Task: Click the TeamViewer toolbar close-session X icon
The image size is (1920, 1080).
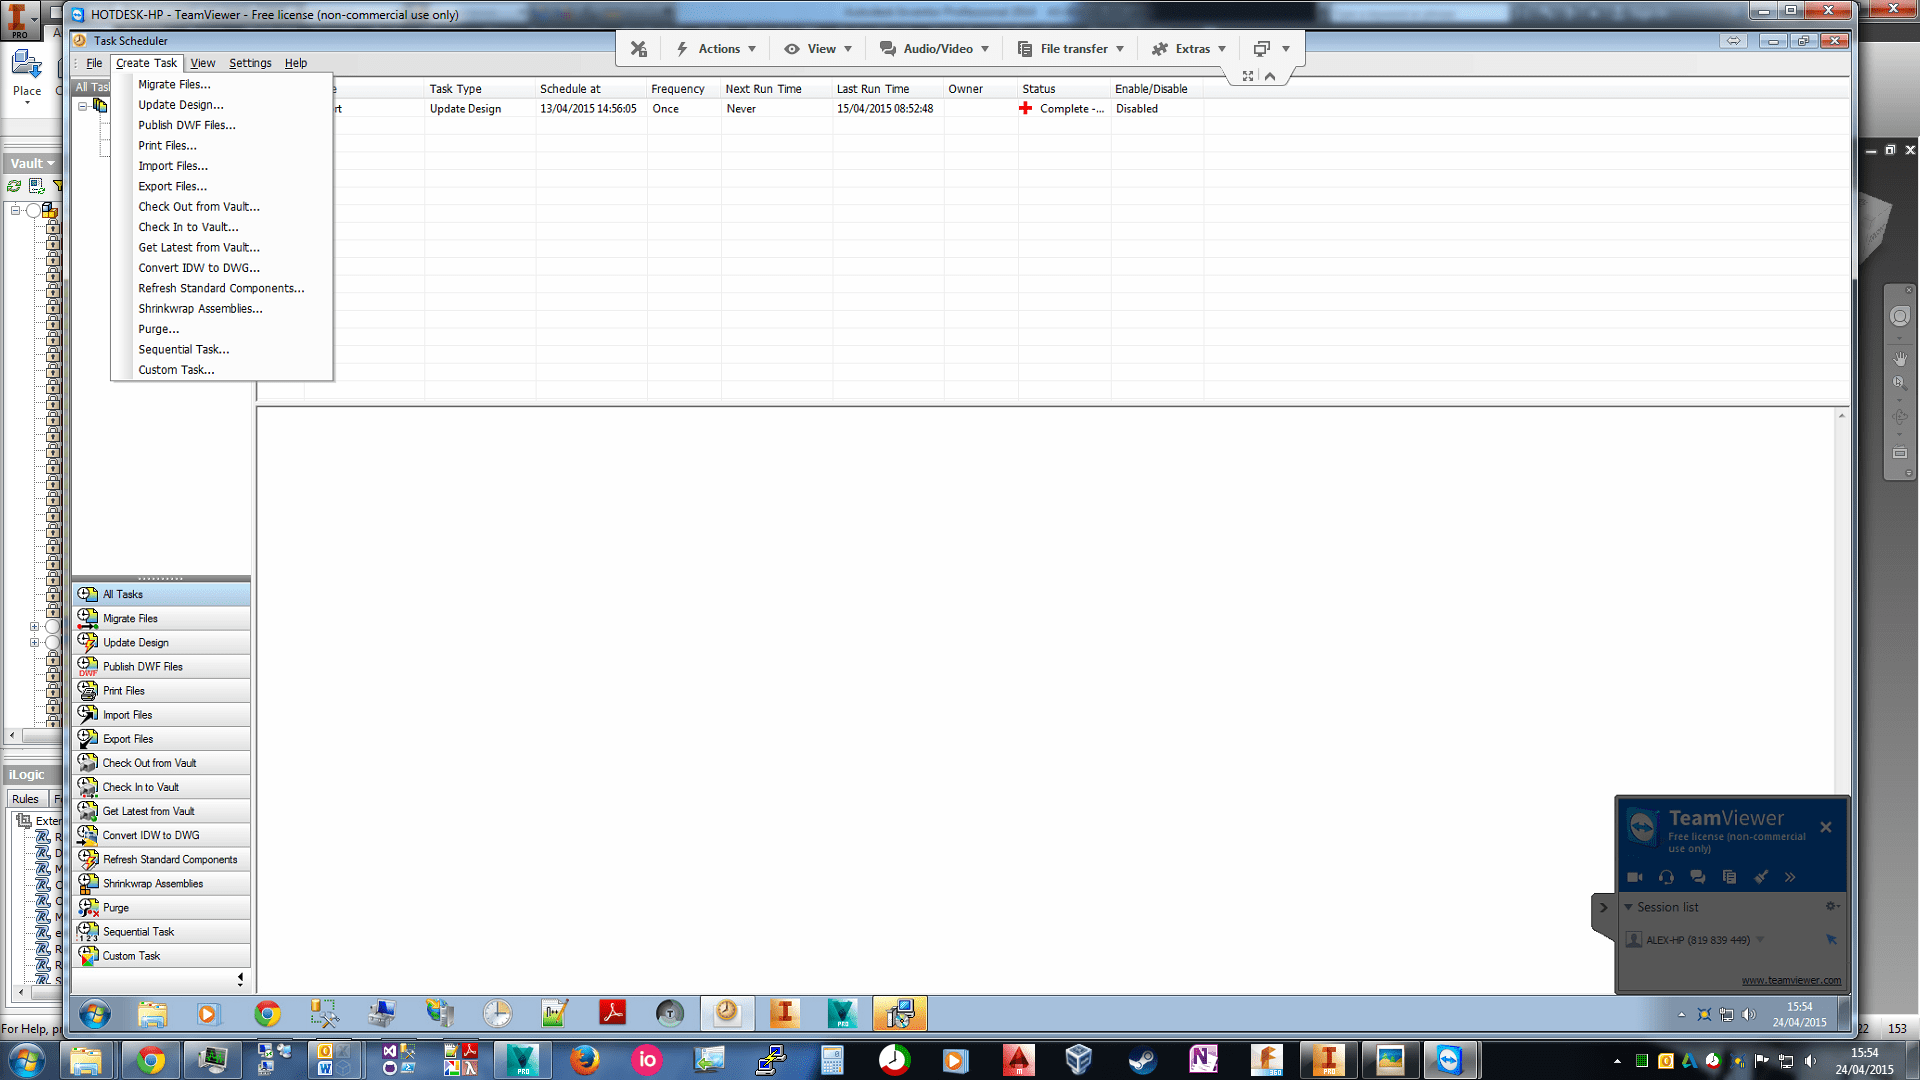Action: 639,49
